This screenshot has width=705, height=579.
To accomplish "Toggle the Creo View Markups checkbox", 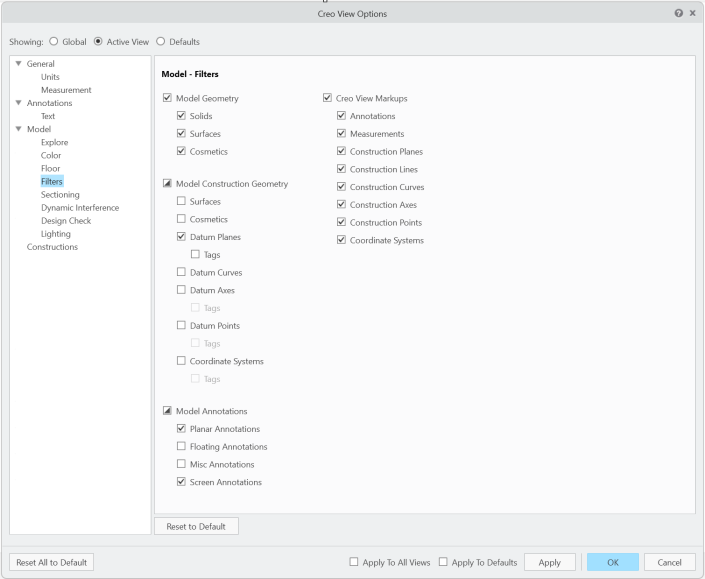I will (327, 98).
